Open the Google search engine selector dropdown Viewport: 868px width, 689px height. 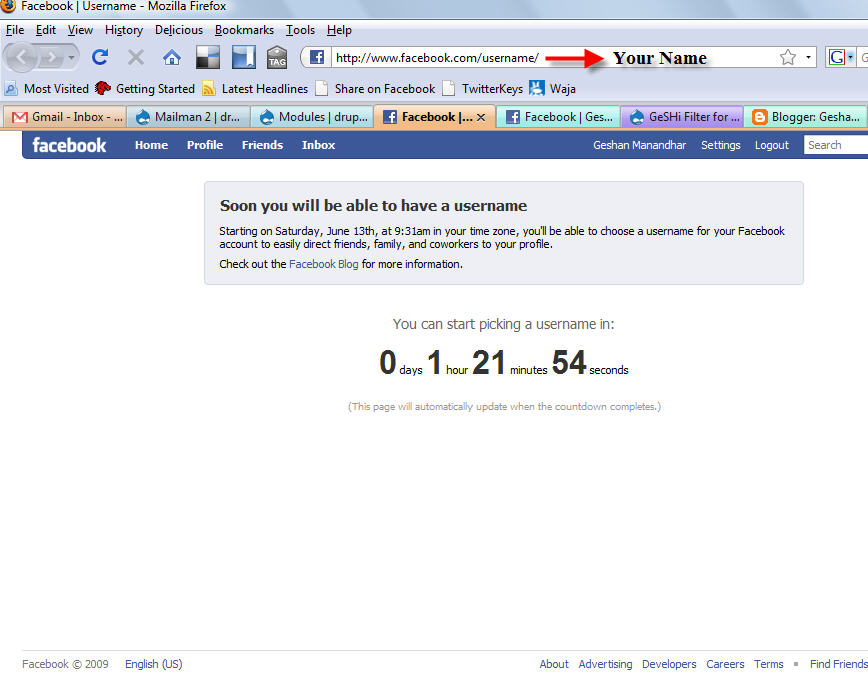(841, 57)
